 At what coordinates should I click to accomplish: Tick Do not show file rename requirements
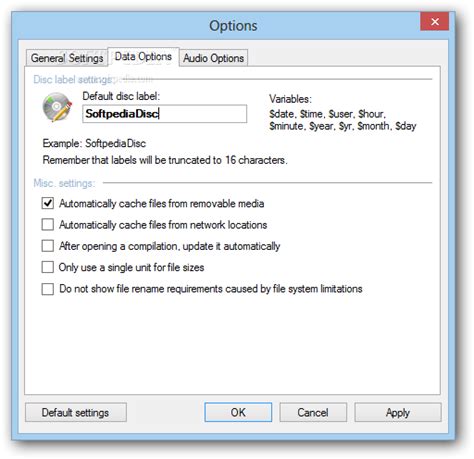(48, 289)
